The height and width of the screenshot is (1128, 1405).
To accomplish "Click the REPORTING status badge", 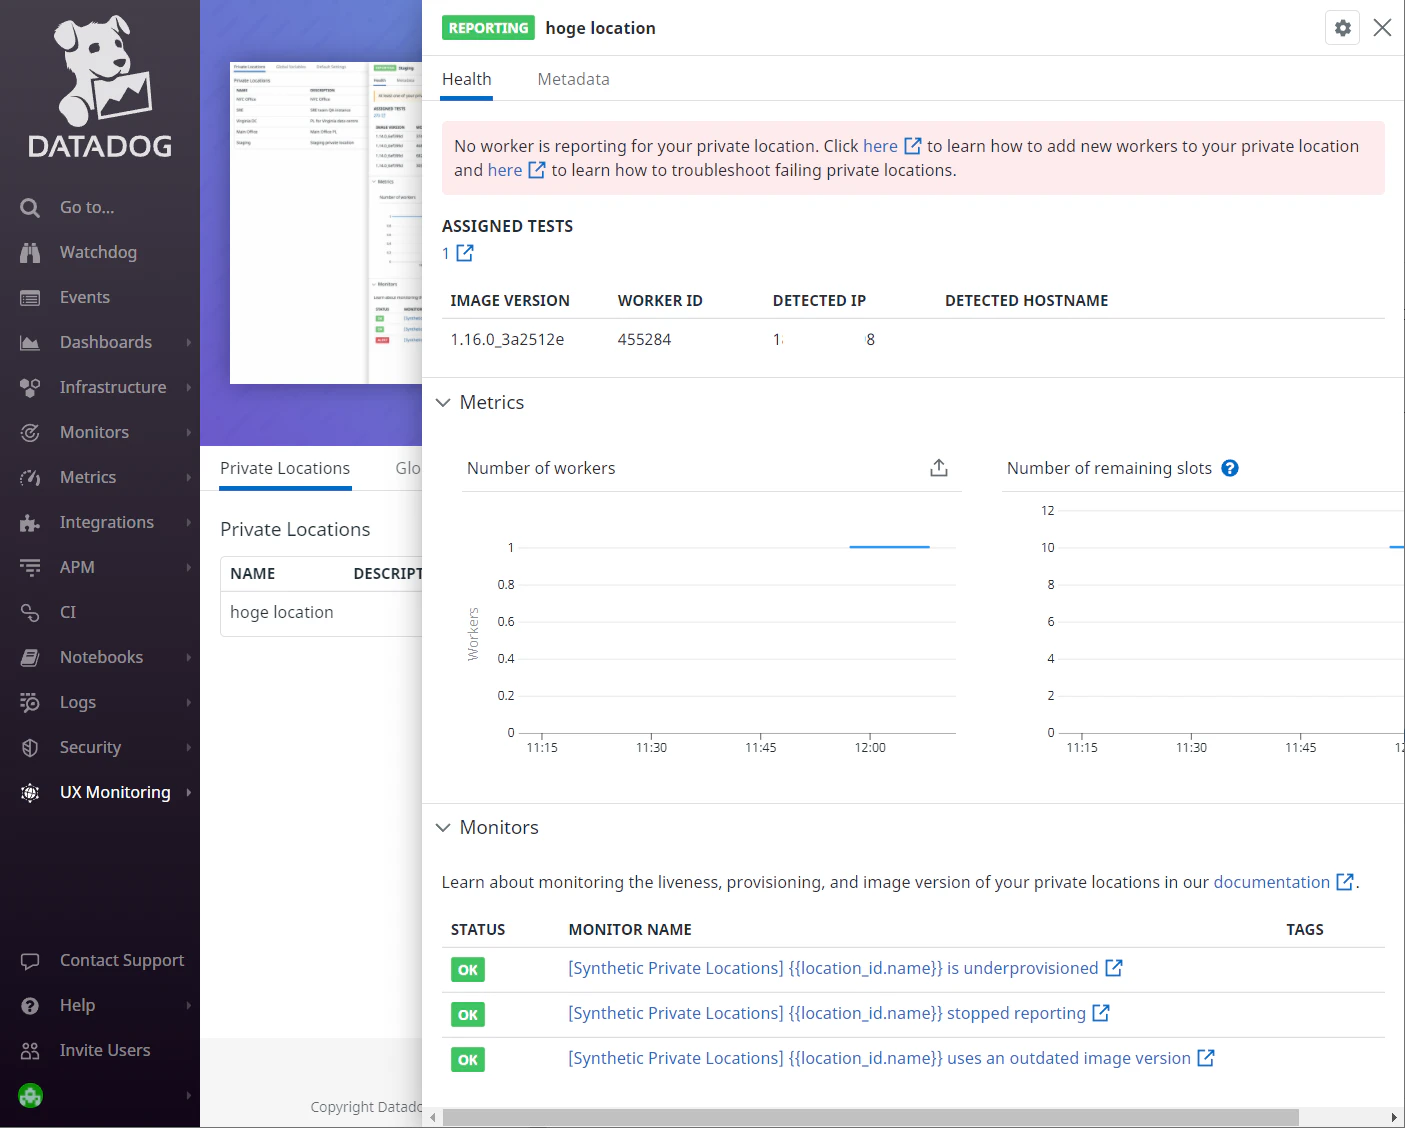I will (488, 28).
